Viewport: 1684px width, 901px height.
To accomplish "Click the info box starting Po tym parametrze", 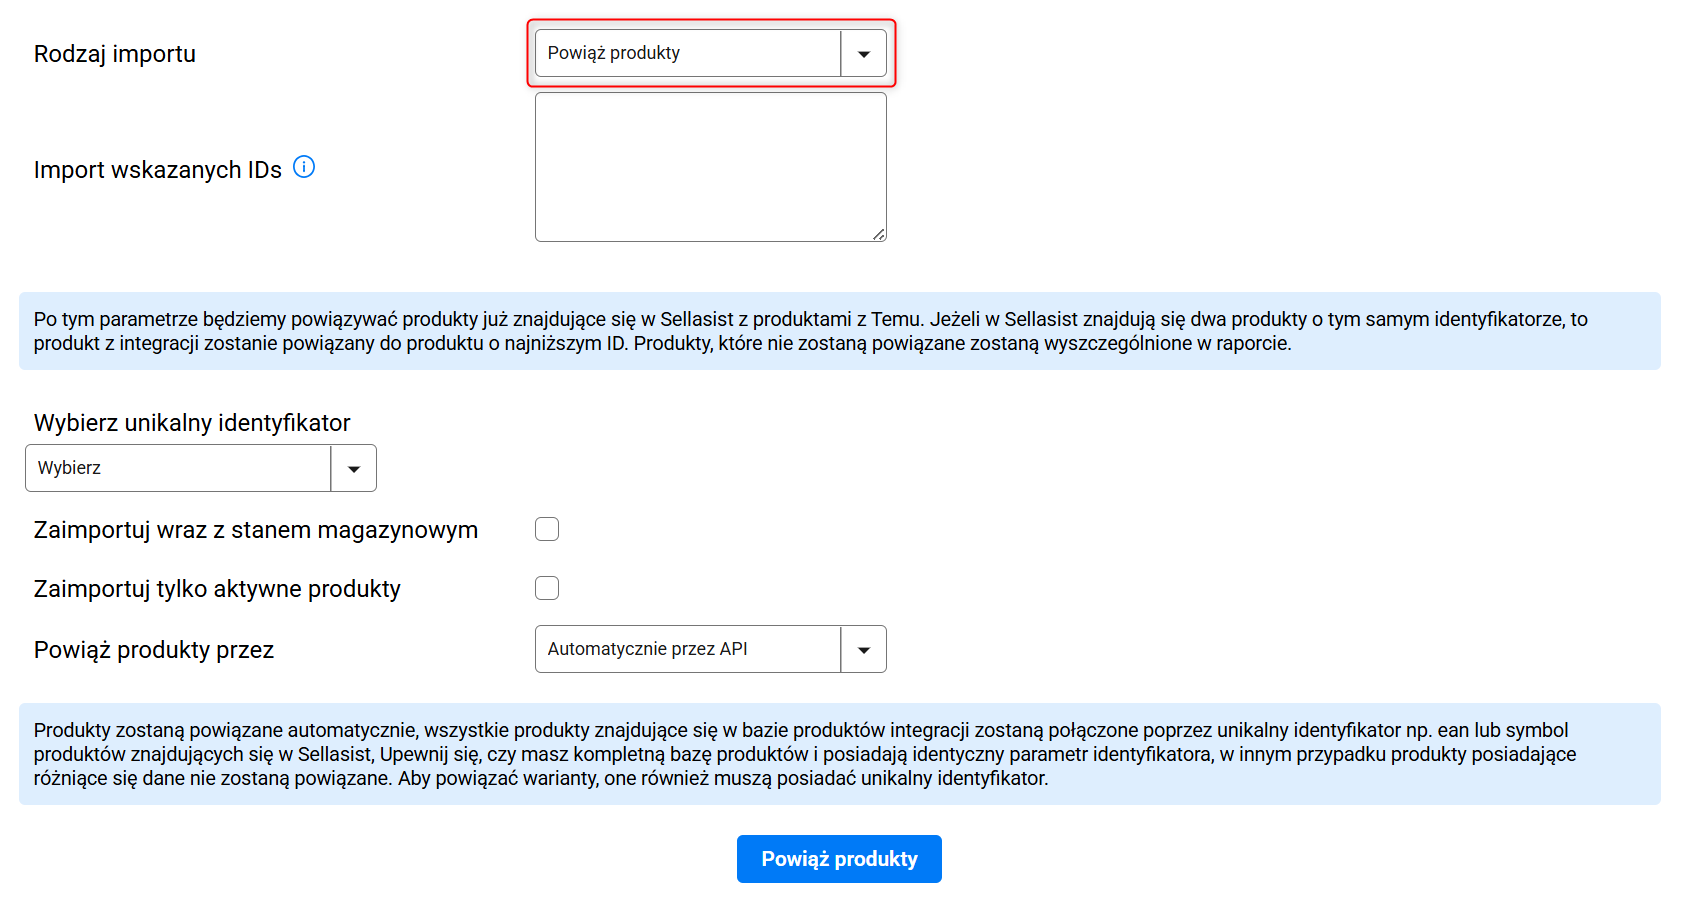I will (840, 331).
